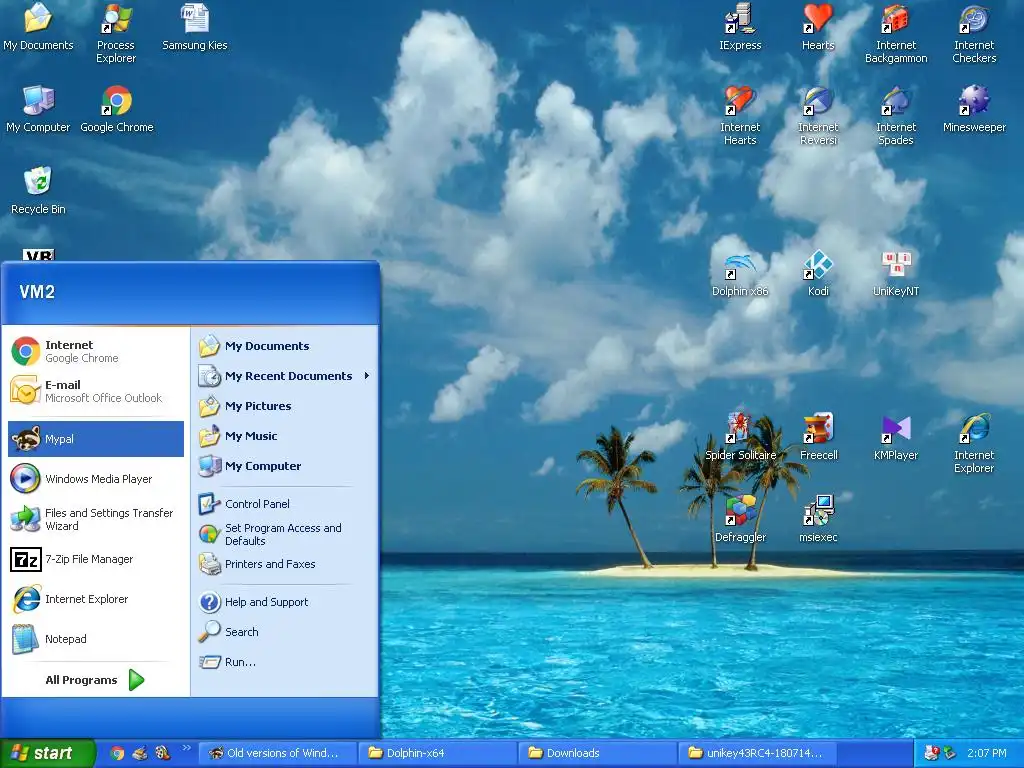Select the Samsung Kies desktop shortcut

point(195,28)
